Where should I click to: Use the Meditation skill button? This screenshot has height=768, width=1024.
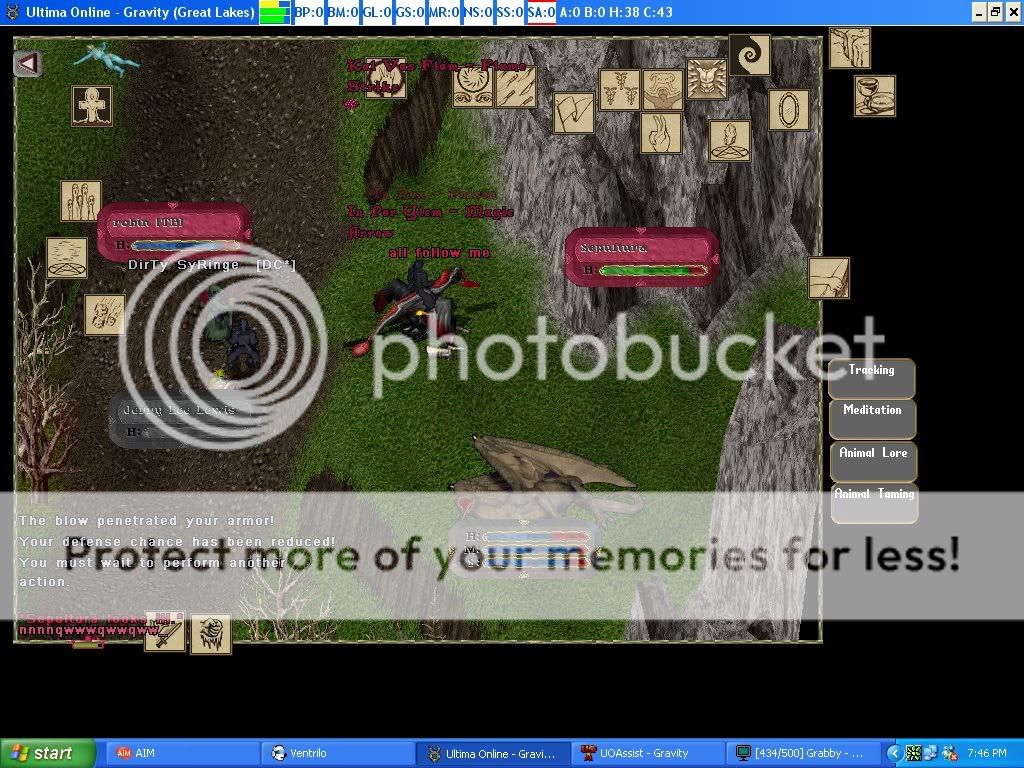872,419
